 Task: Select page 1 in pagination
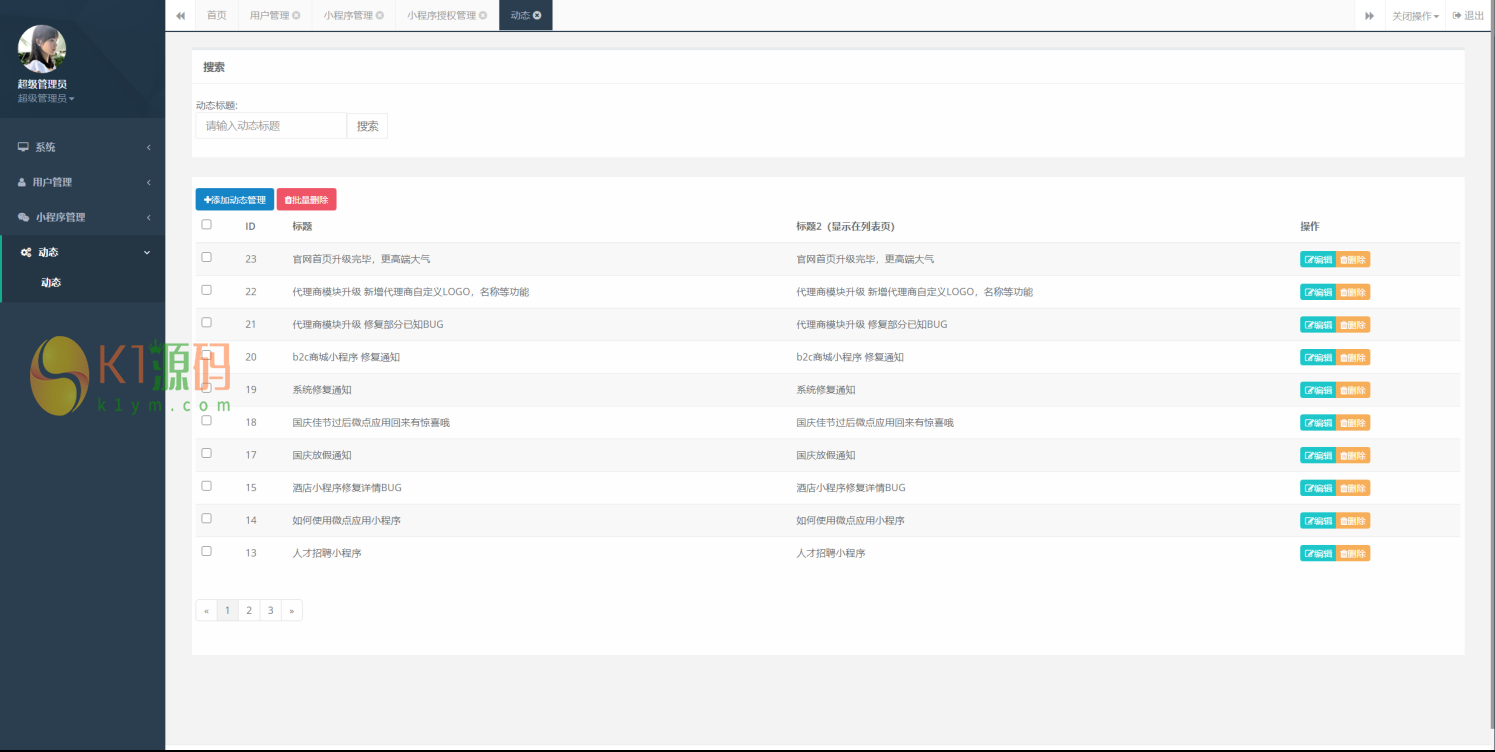tap(228, 610)
